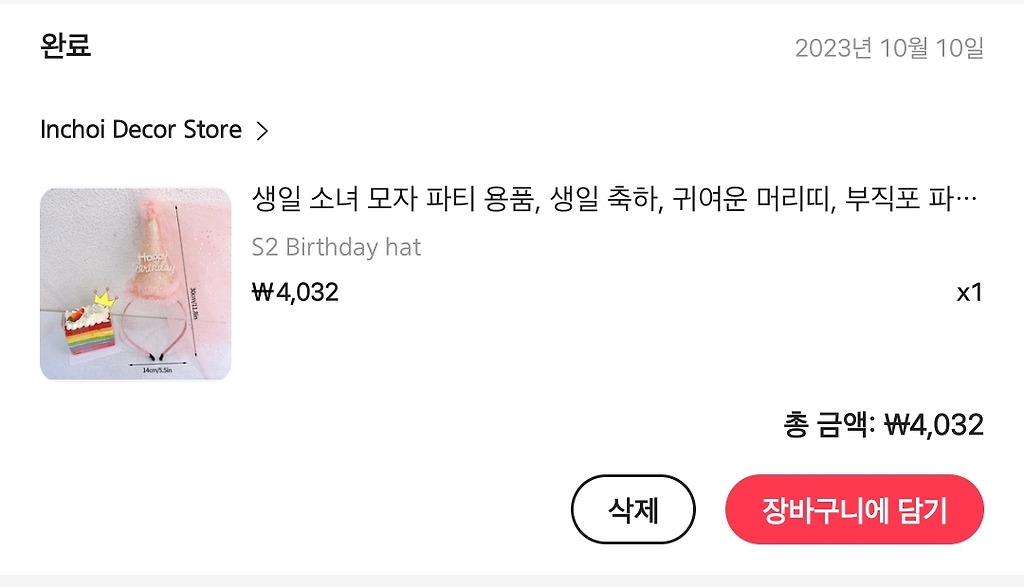Click the 총 금액 total amount label
This screenshot has width=1024, height=587.
(x=829, y=425)
